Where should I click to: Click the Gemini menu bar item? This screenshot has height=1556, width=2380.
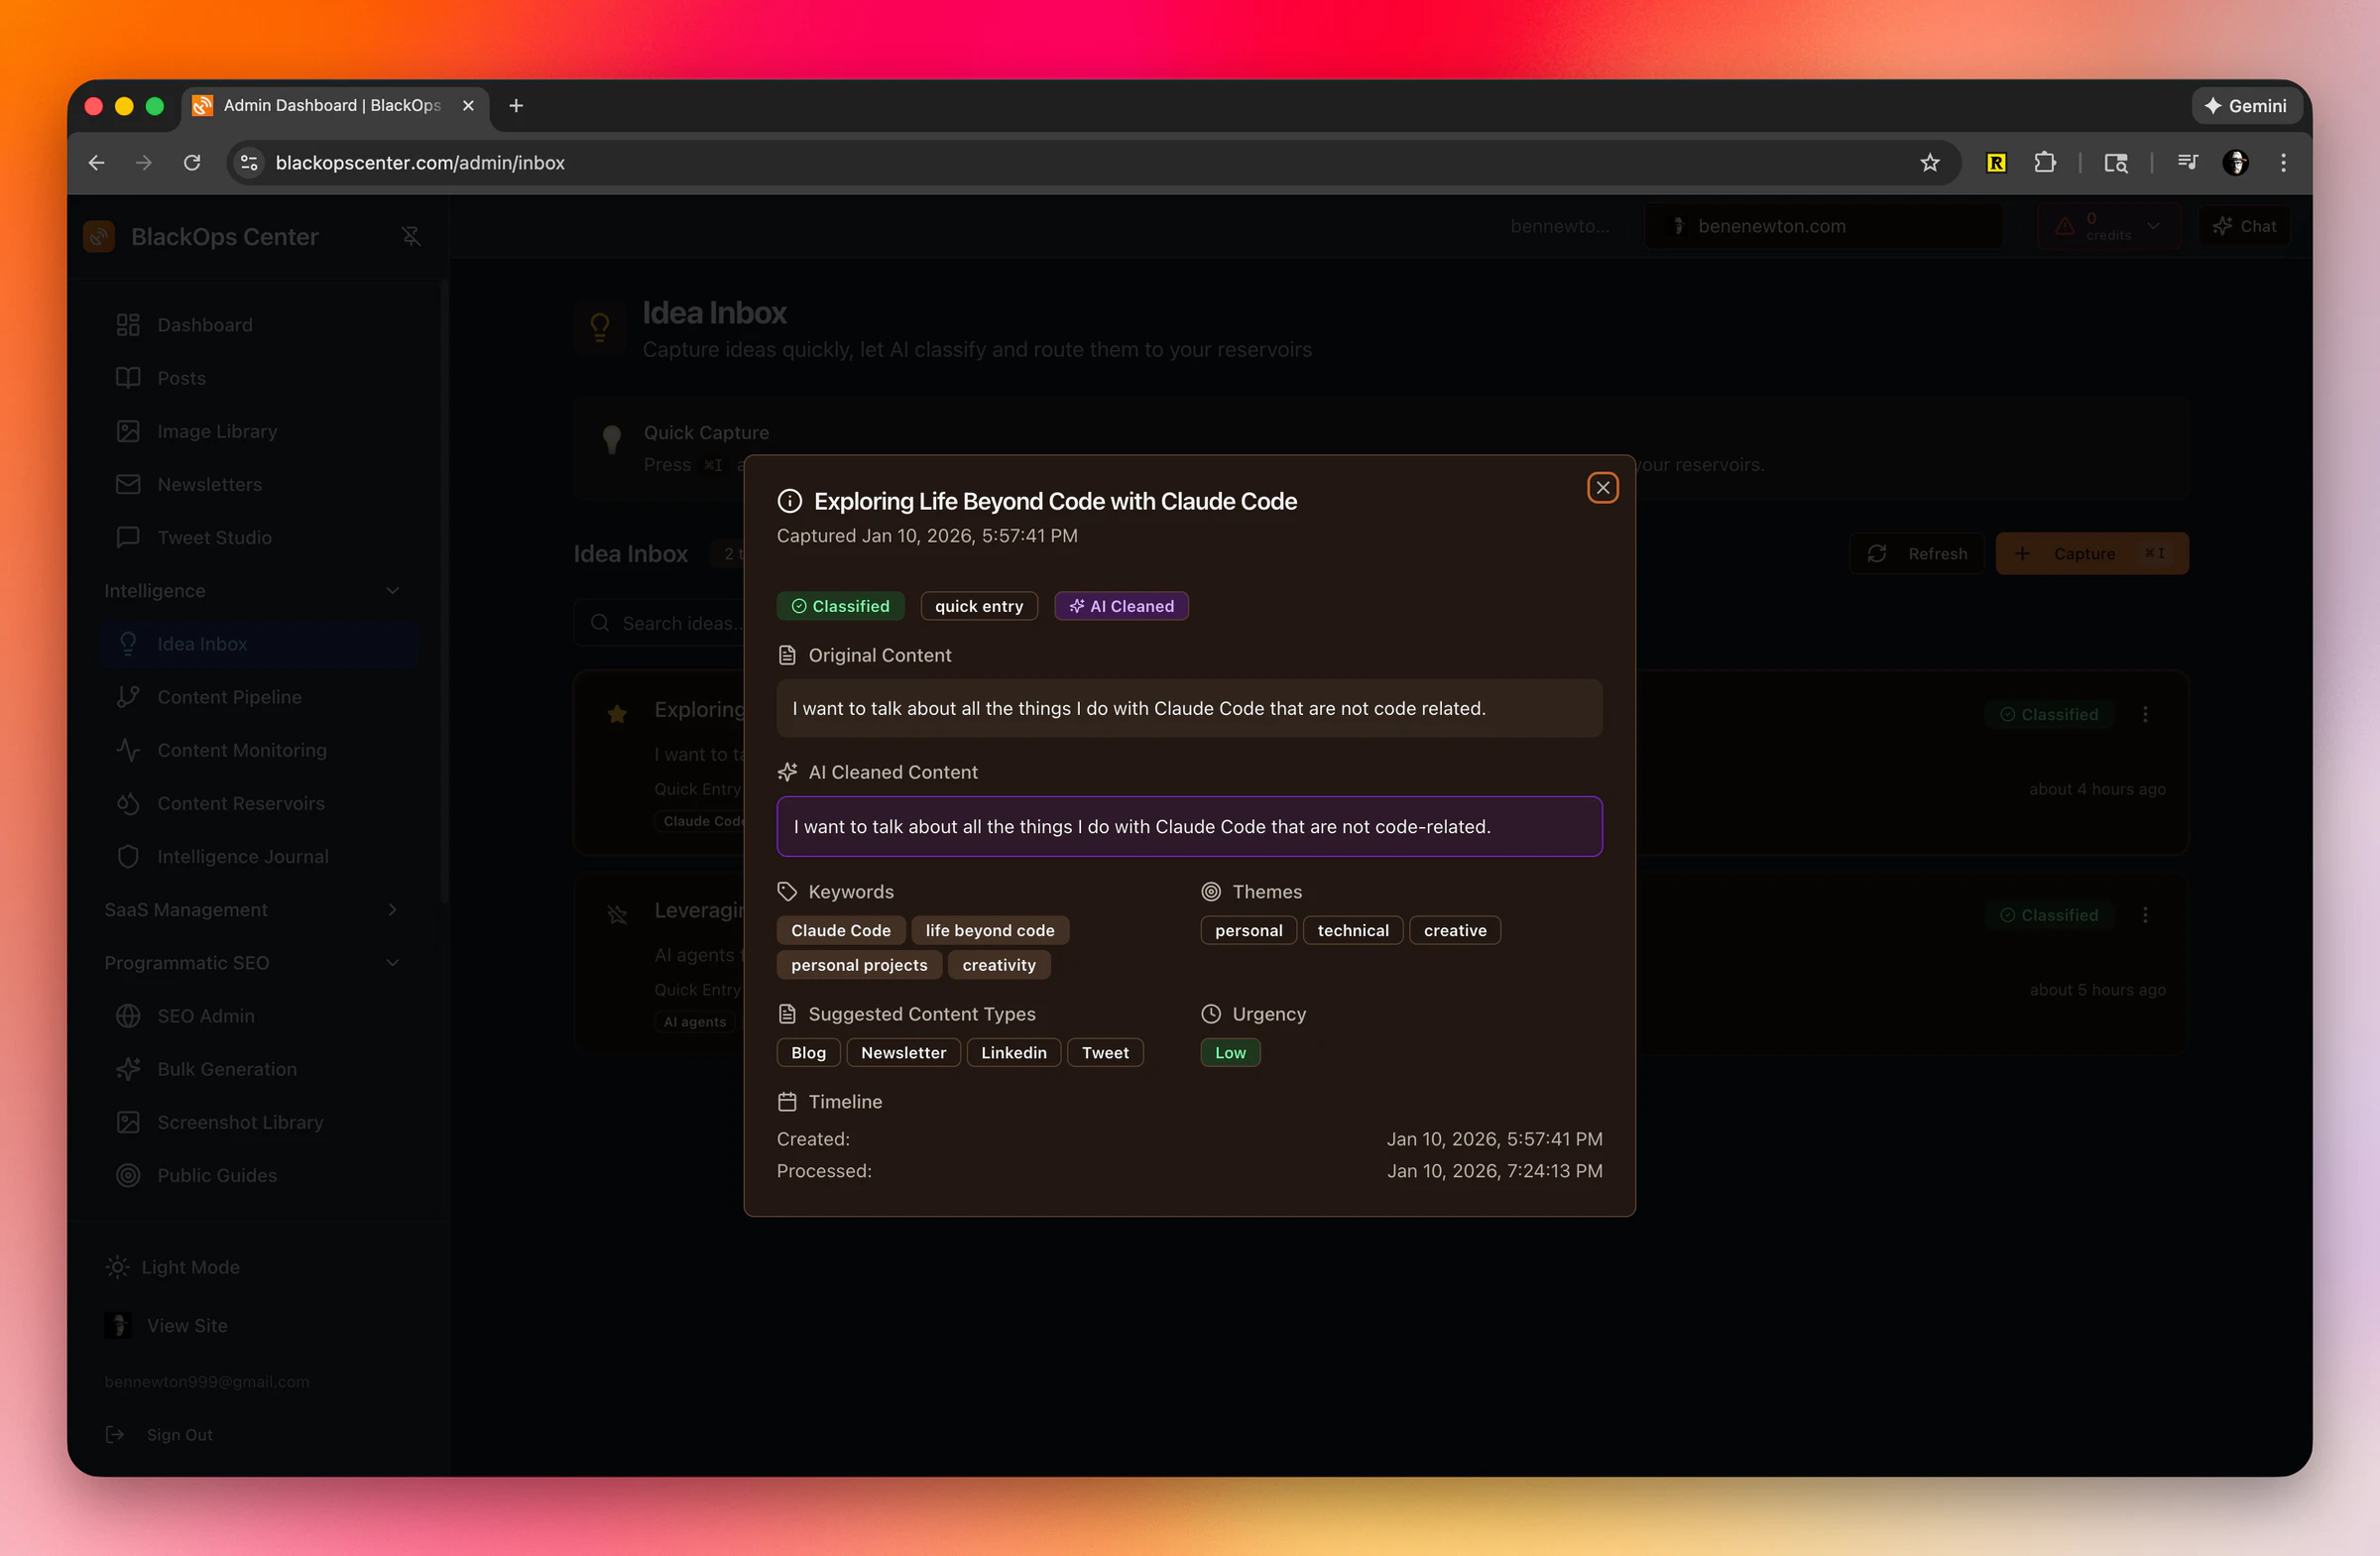(x=2246, y=105)
